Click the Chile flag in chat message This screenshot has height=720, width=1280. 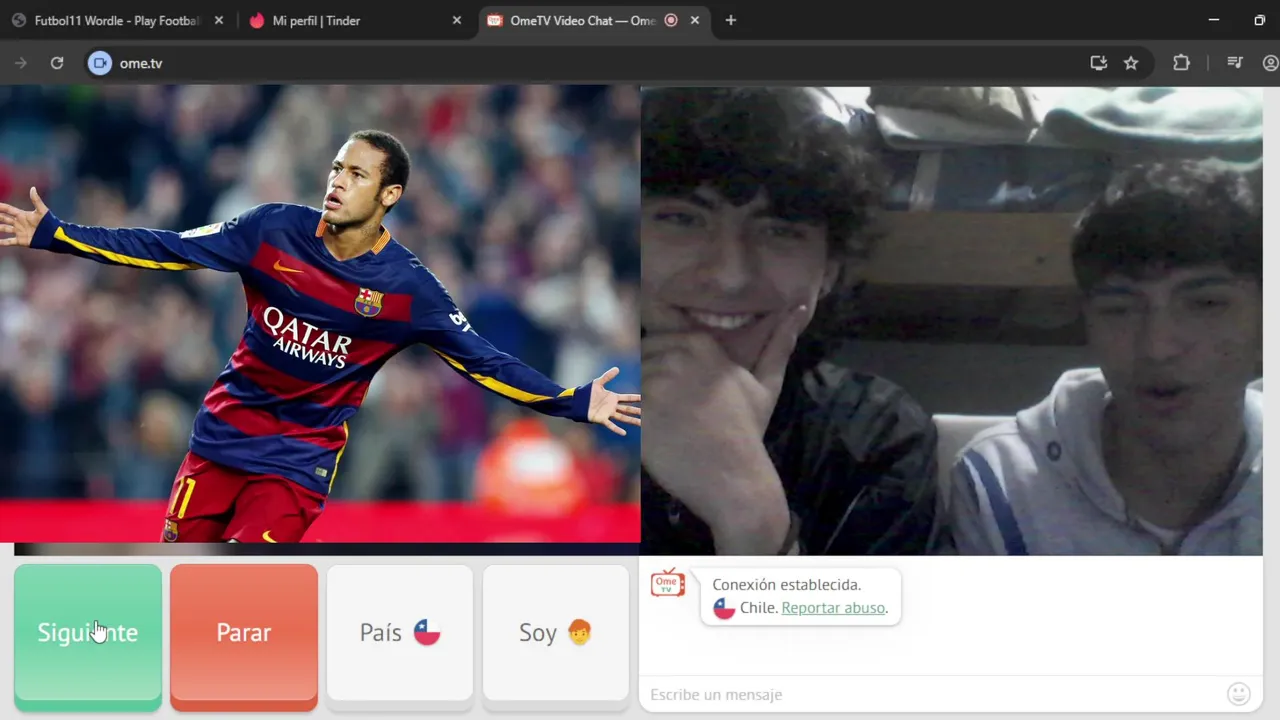tap(724, 608)
